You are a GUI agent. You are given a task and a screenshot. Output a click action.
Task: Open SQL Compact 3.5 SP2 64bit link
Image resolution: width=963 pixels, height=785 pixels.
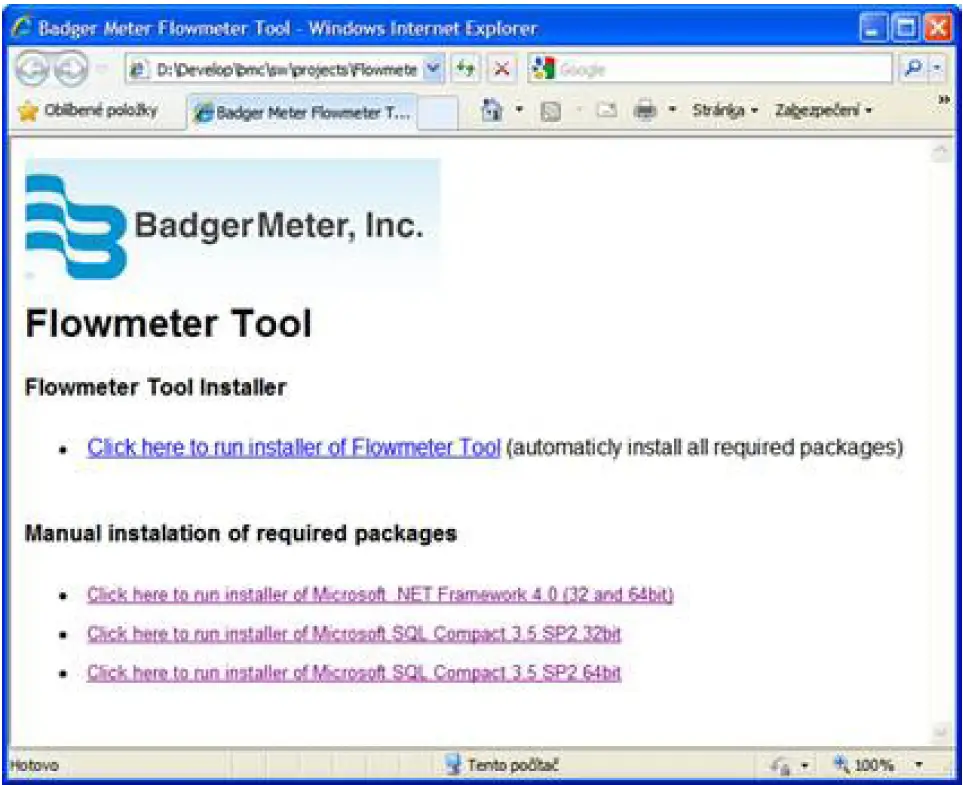coord(354,673)
